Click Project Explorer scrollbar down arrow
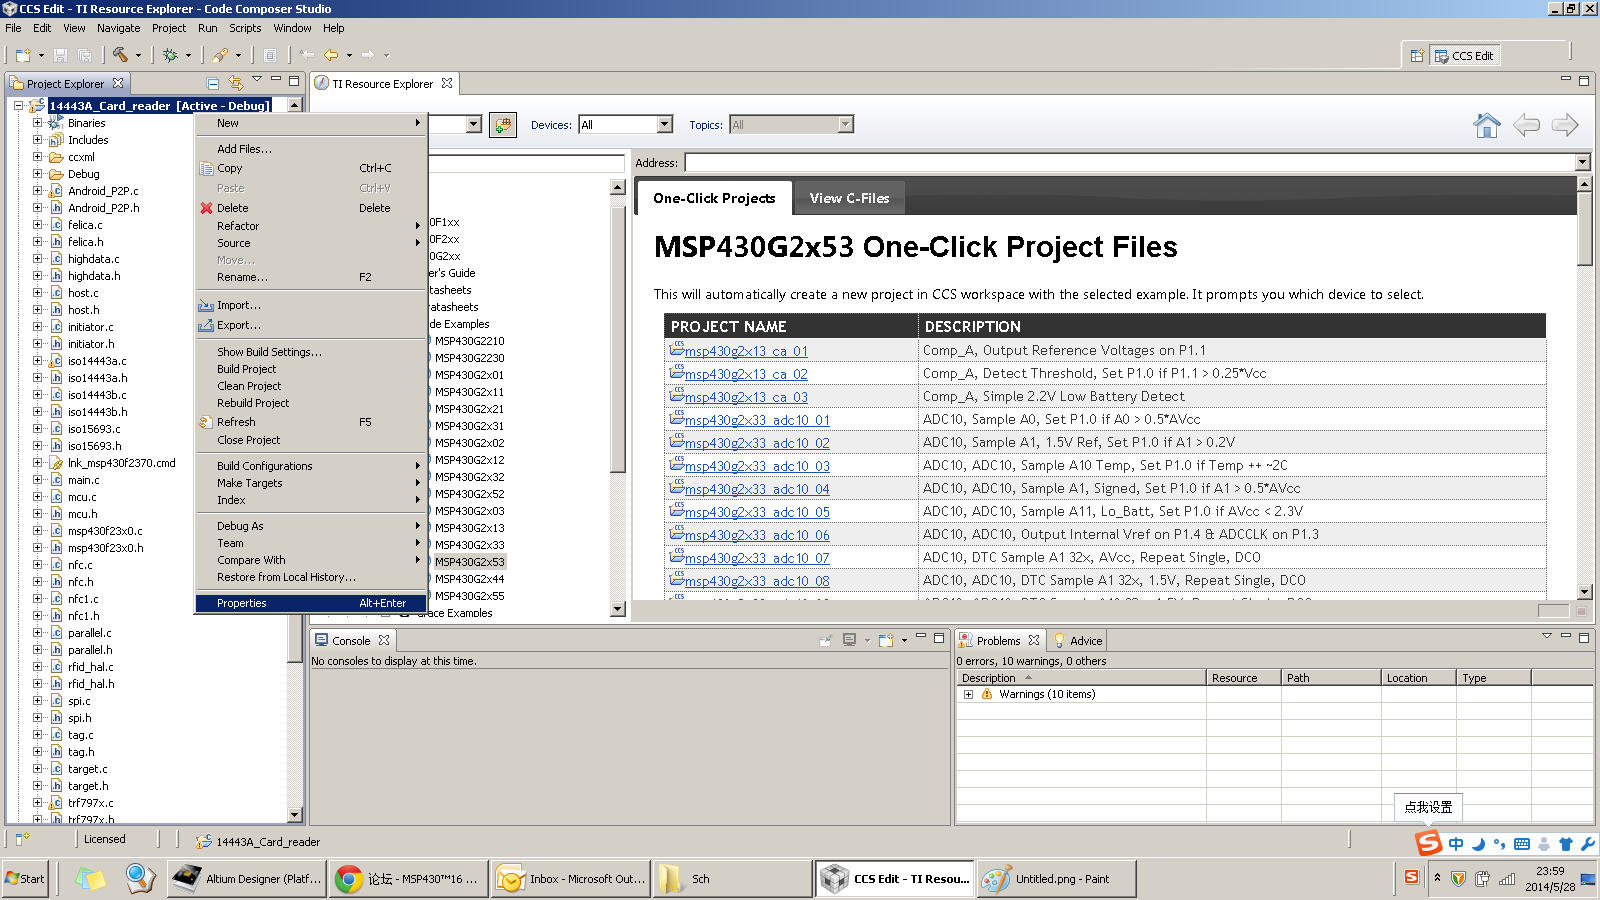 294,815
